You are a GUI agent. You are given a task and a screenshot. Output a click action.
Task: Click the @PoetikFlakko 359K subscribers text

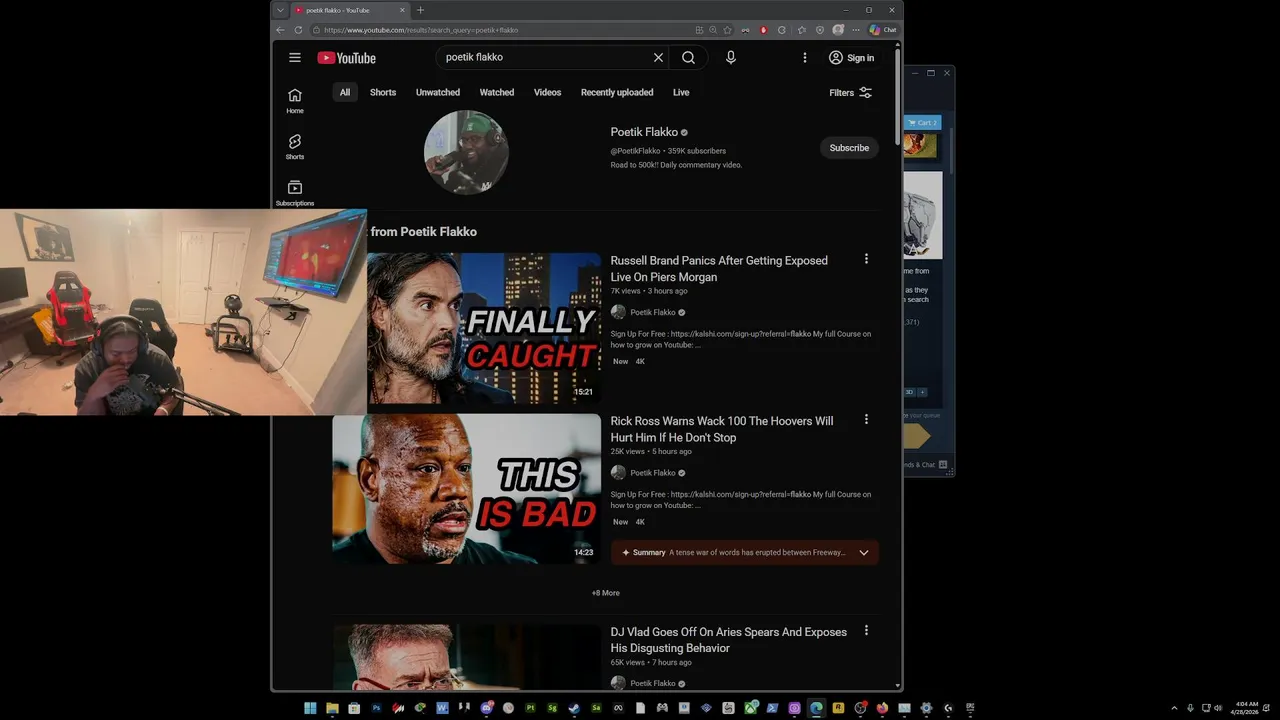668,151
